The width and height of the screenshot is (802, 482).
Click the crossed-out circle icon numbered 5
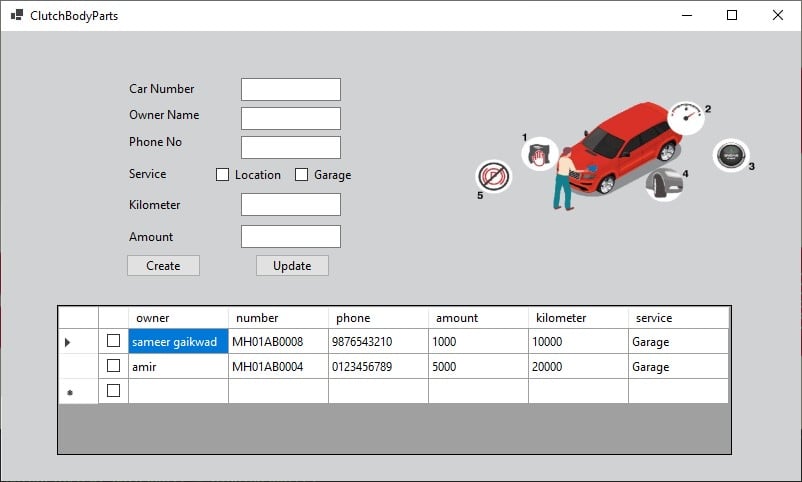(493, 178)
